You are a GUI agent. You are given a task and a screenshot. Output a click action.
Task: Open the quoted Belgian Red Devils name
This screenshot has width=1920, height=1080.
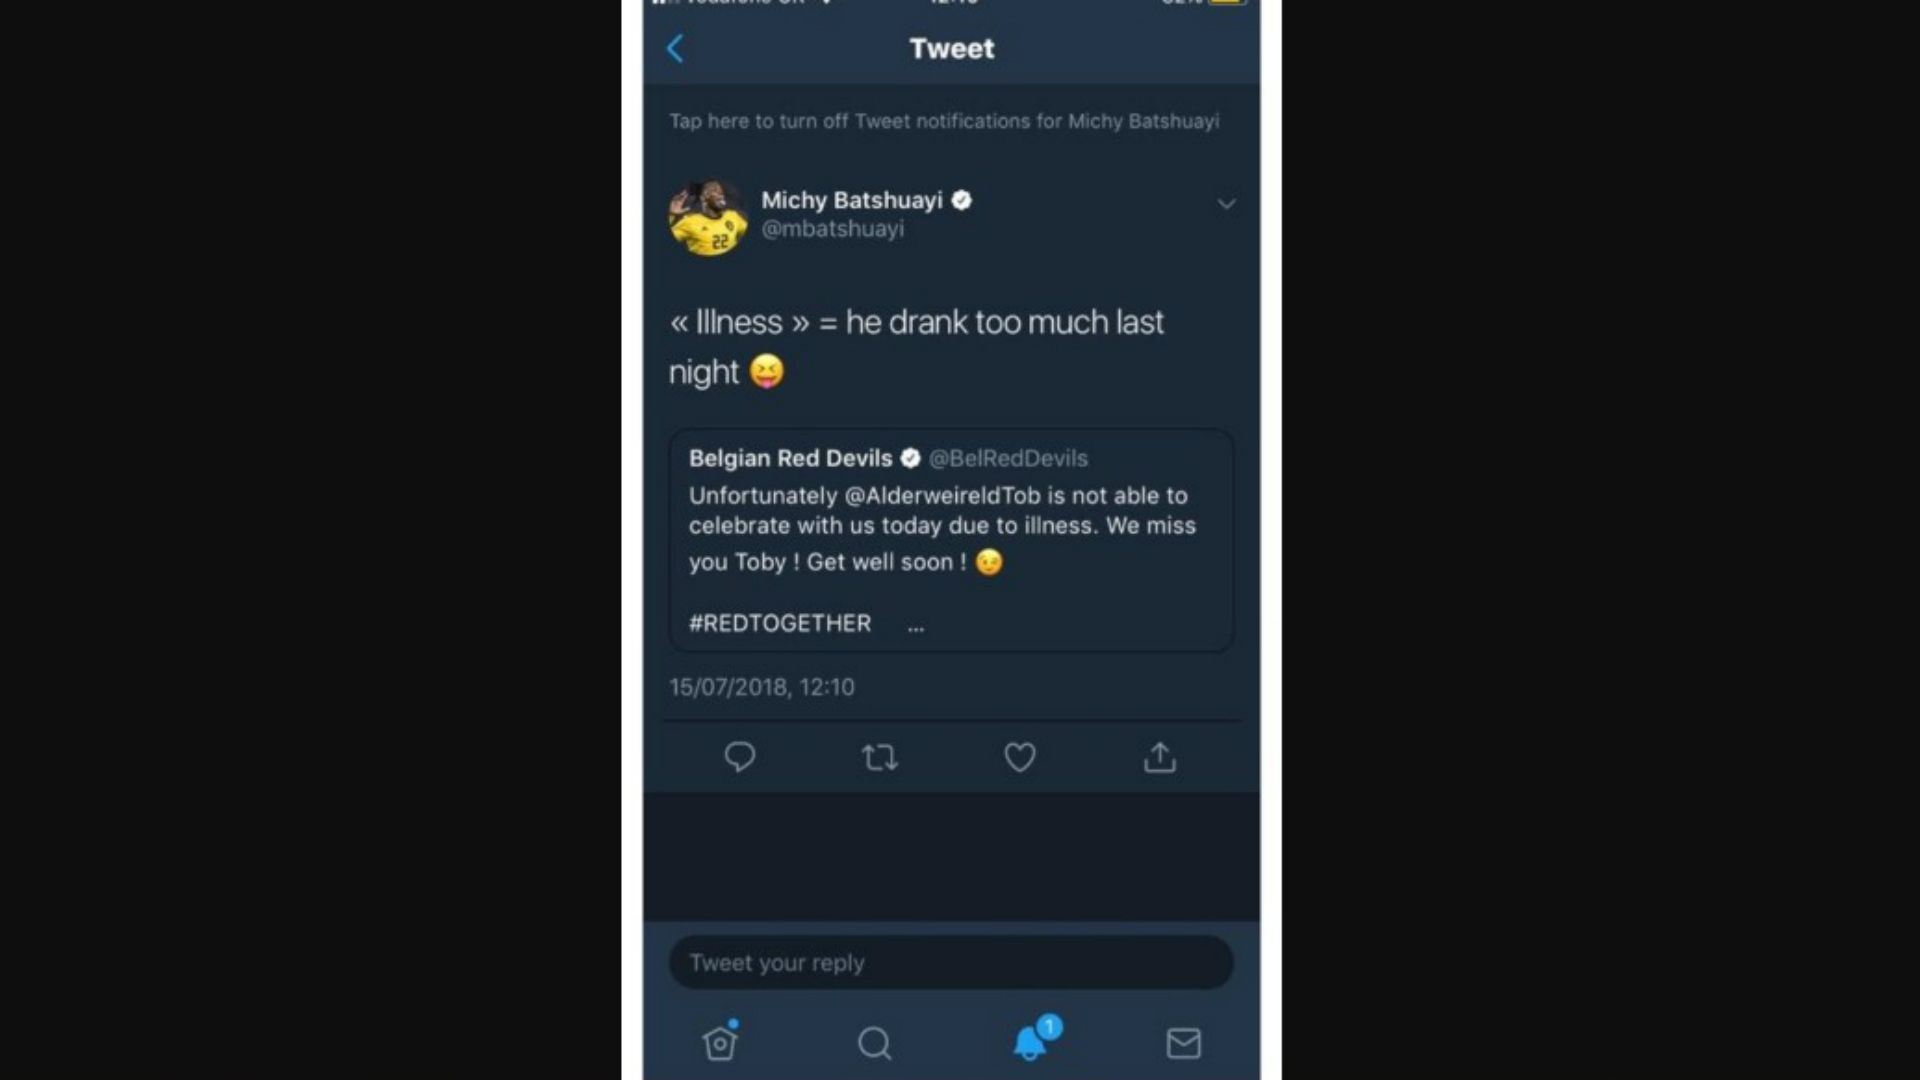tap(790, 458)
